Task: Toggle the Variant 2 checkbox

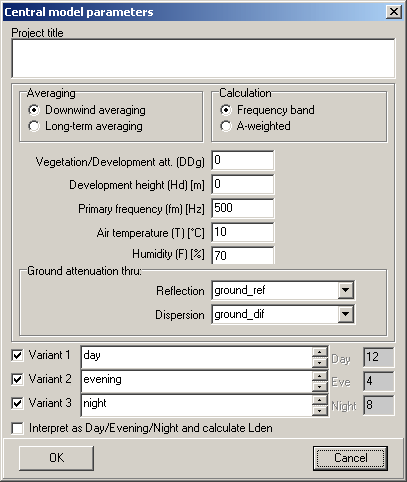Action: [x=17, y=379]
